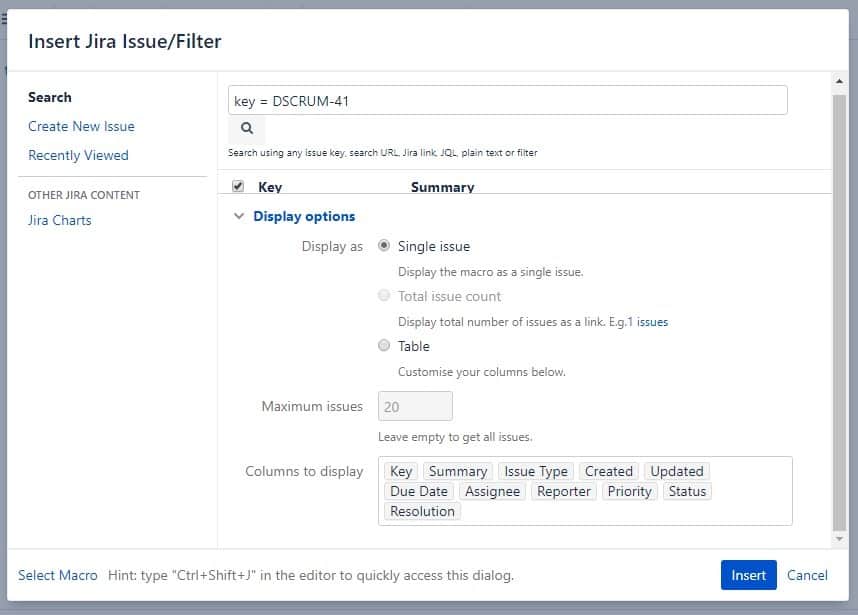The width and height of the screenshot is (858, 615).
Task: Open the Search section in the sidebar
Action: pos(49,97)
